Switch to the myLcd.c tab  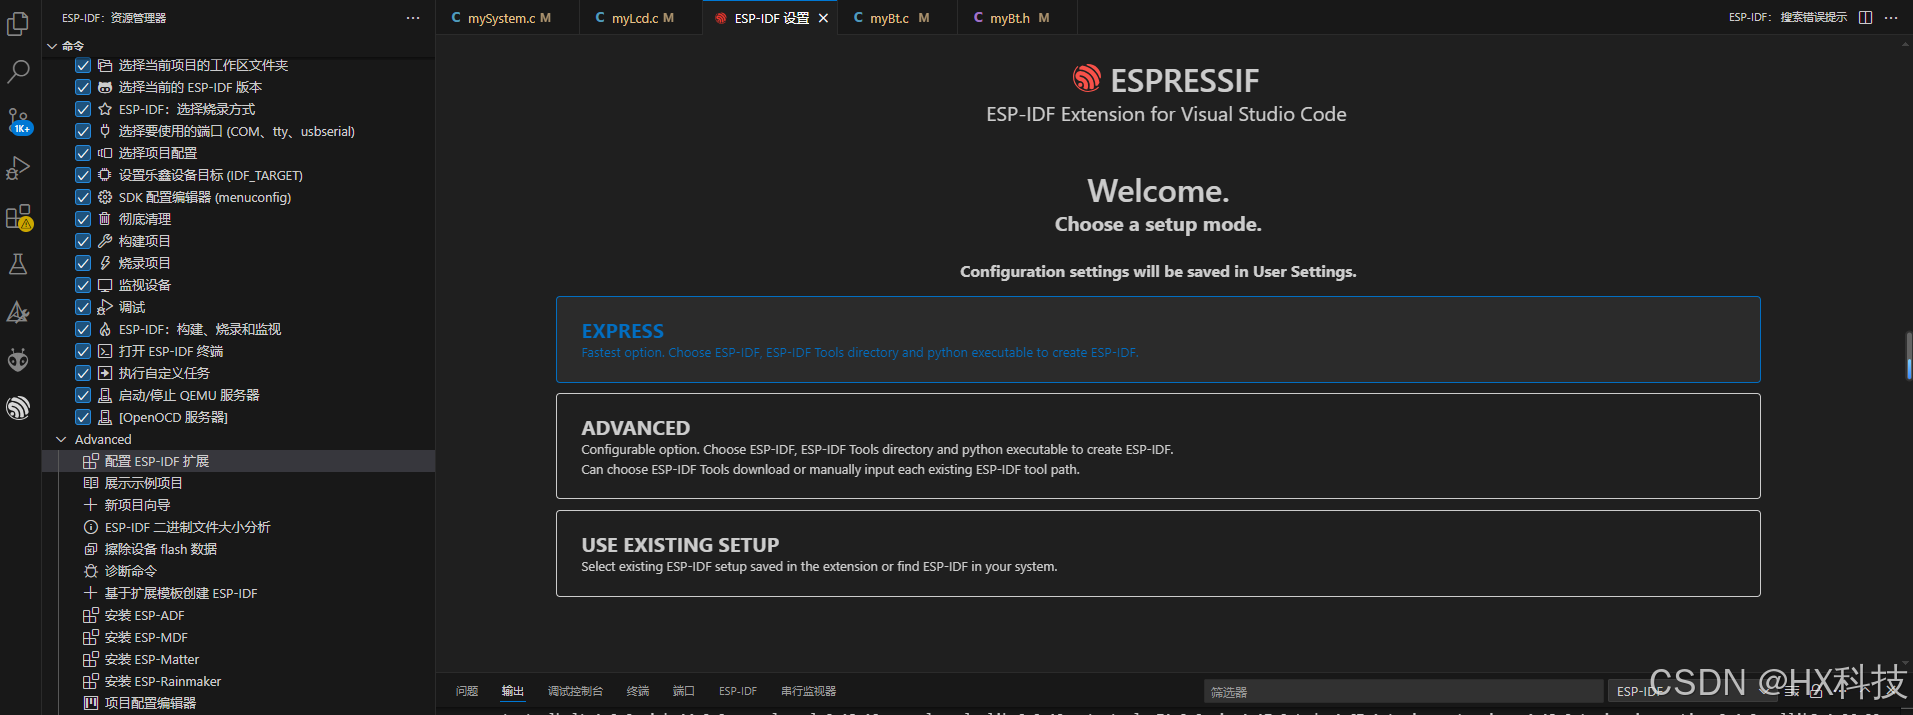click(x=640, y=18)
